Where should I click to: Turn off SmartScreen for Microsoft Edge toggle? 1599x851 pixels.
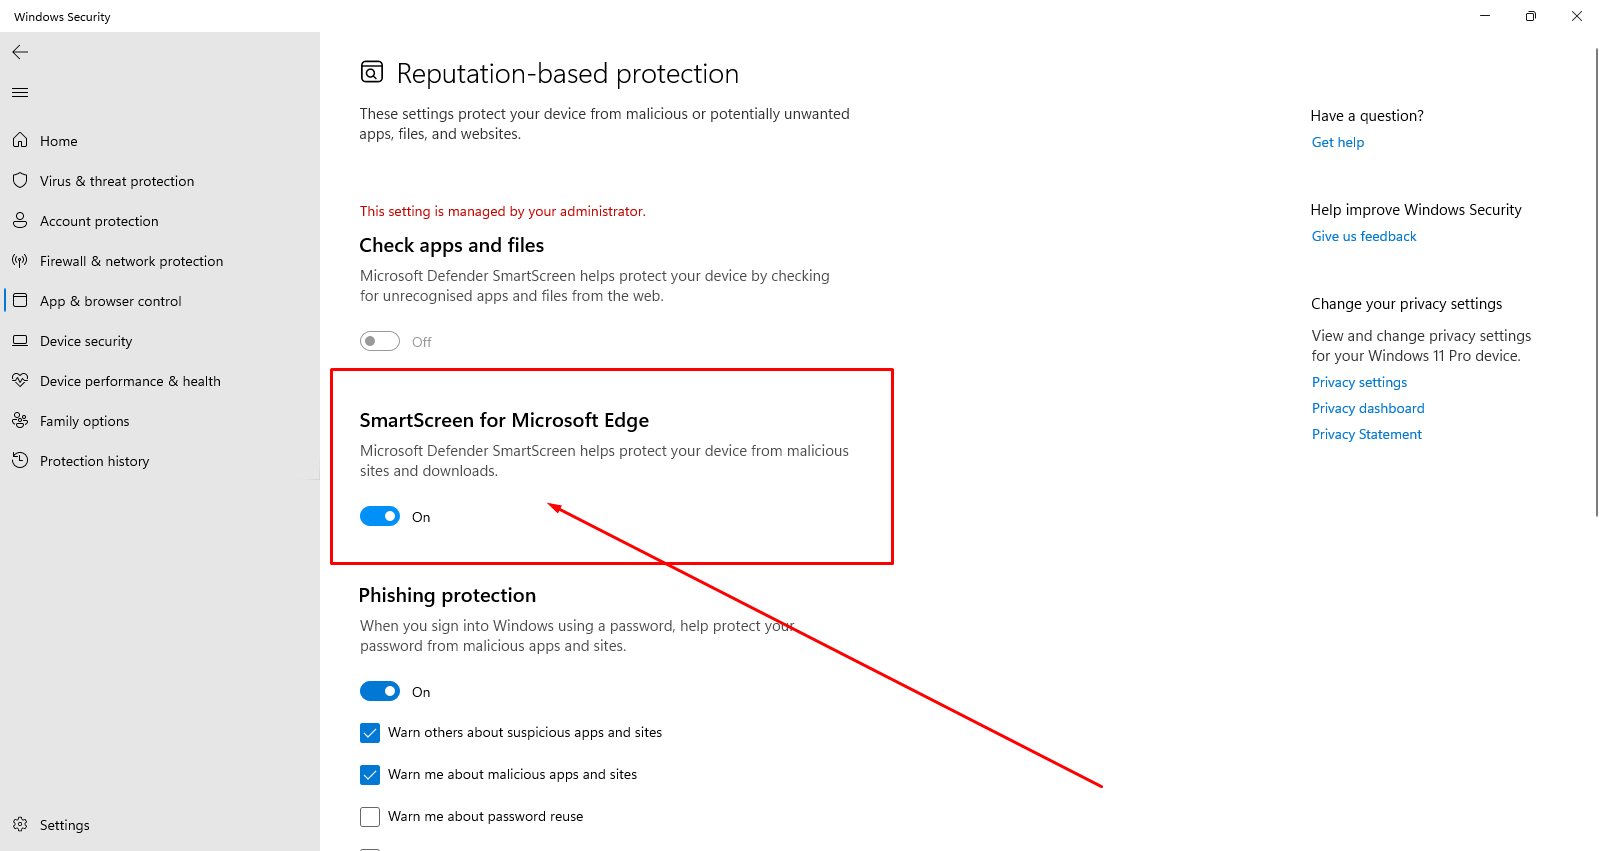point(380,517)
